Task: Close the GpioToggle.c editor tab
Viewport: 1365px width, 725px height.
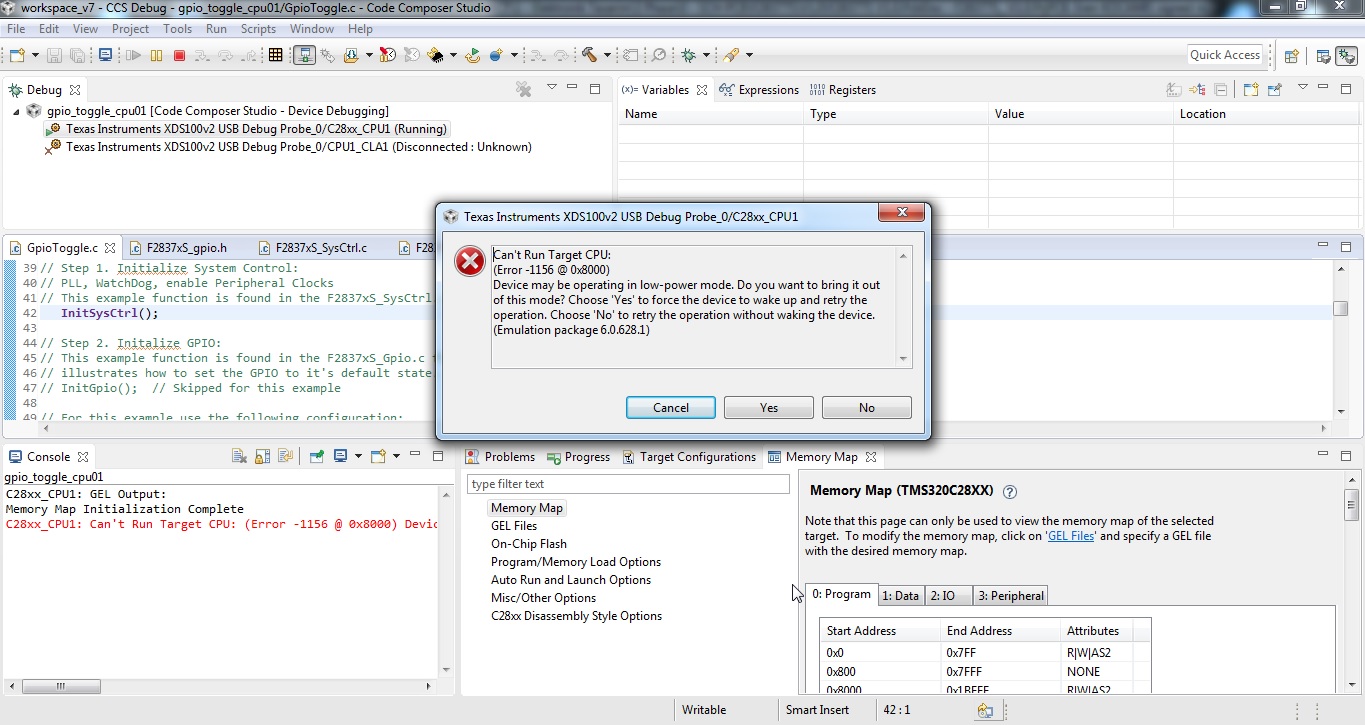Action: [x=110, y=248]
